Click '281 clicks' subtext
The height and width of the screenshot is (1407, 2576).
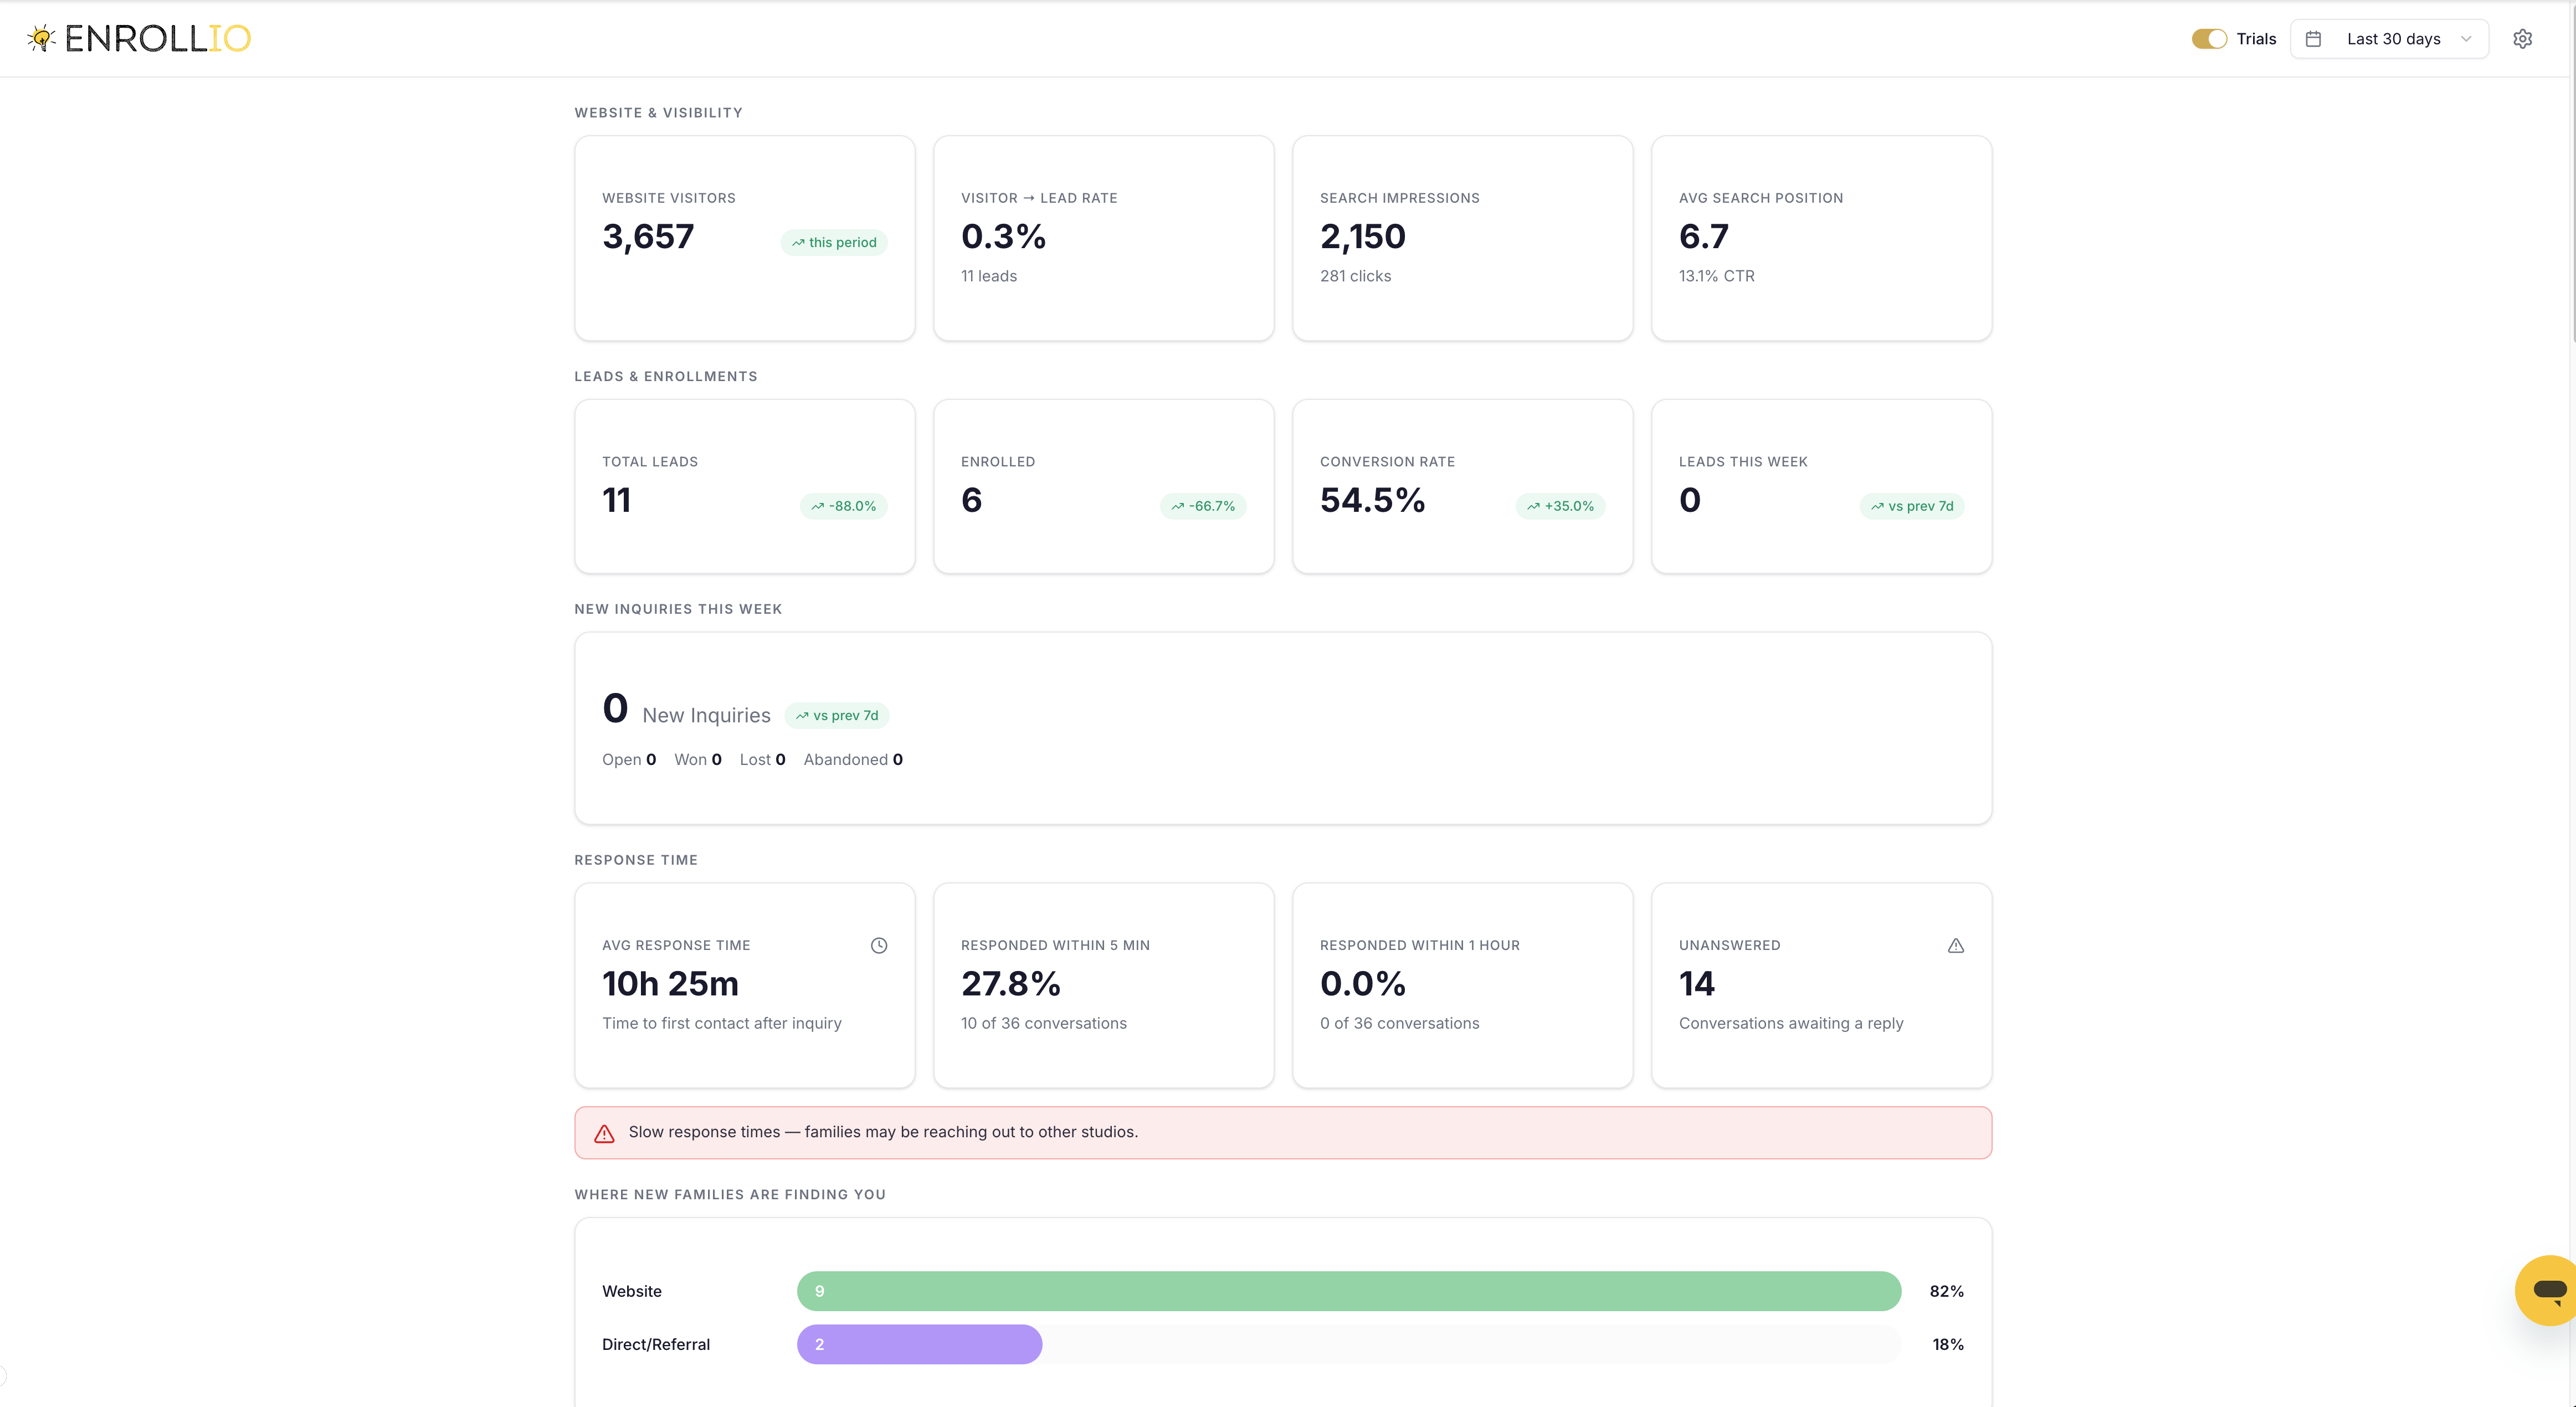click(1355, 276)
